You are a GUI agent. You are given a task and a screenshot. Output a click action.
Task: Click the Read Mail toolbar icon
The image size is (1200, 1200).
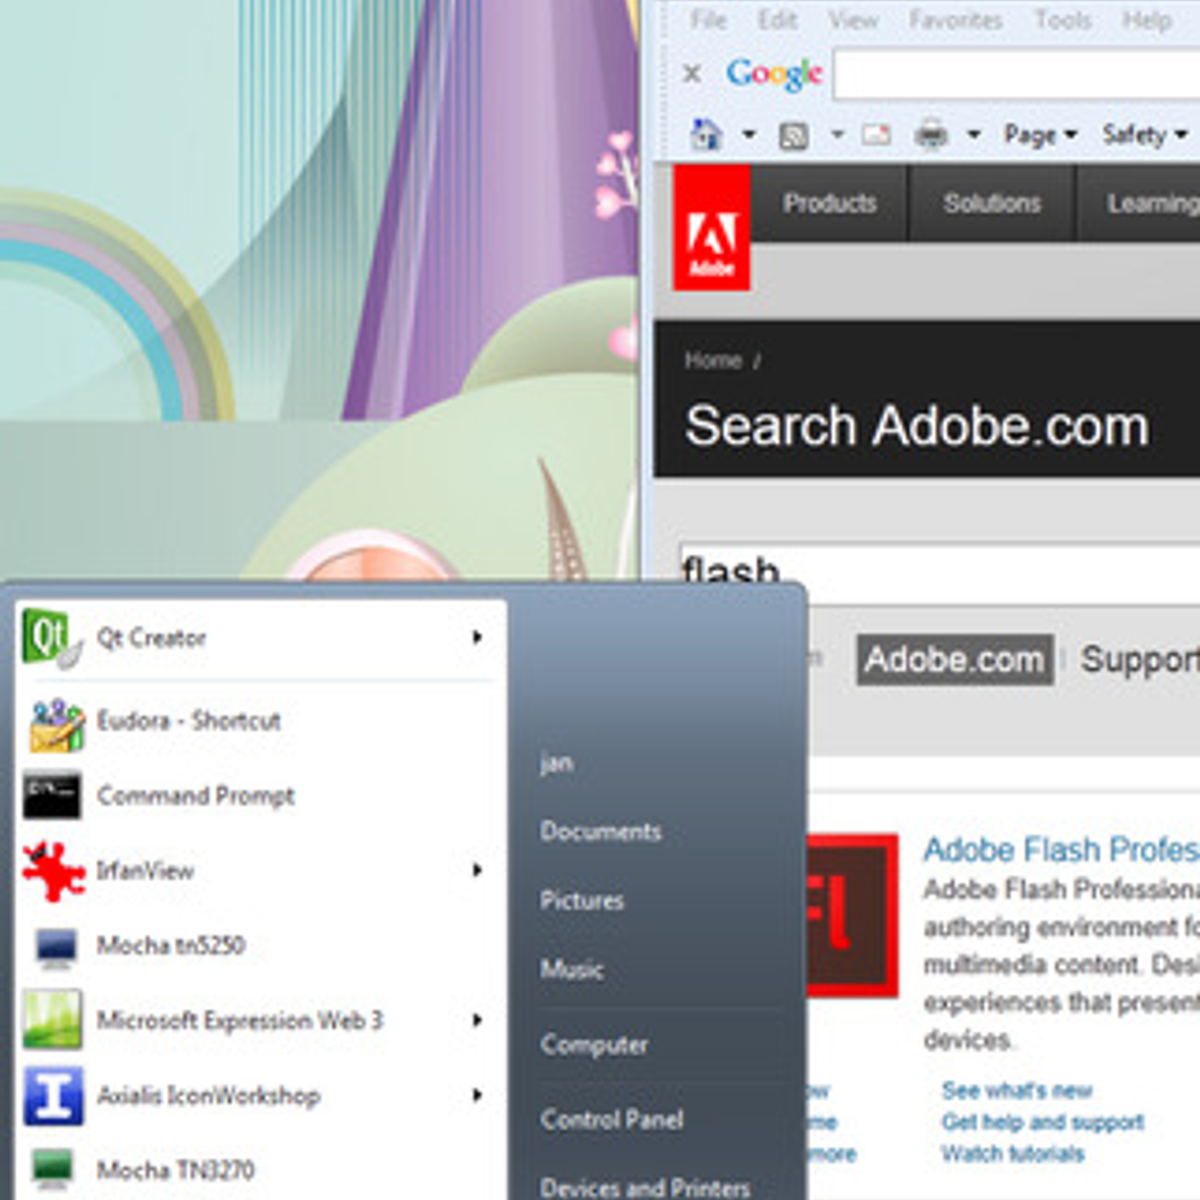pyautogui.click(x=876, y=134)
